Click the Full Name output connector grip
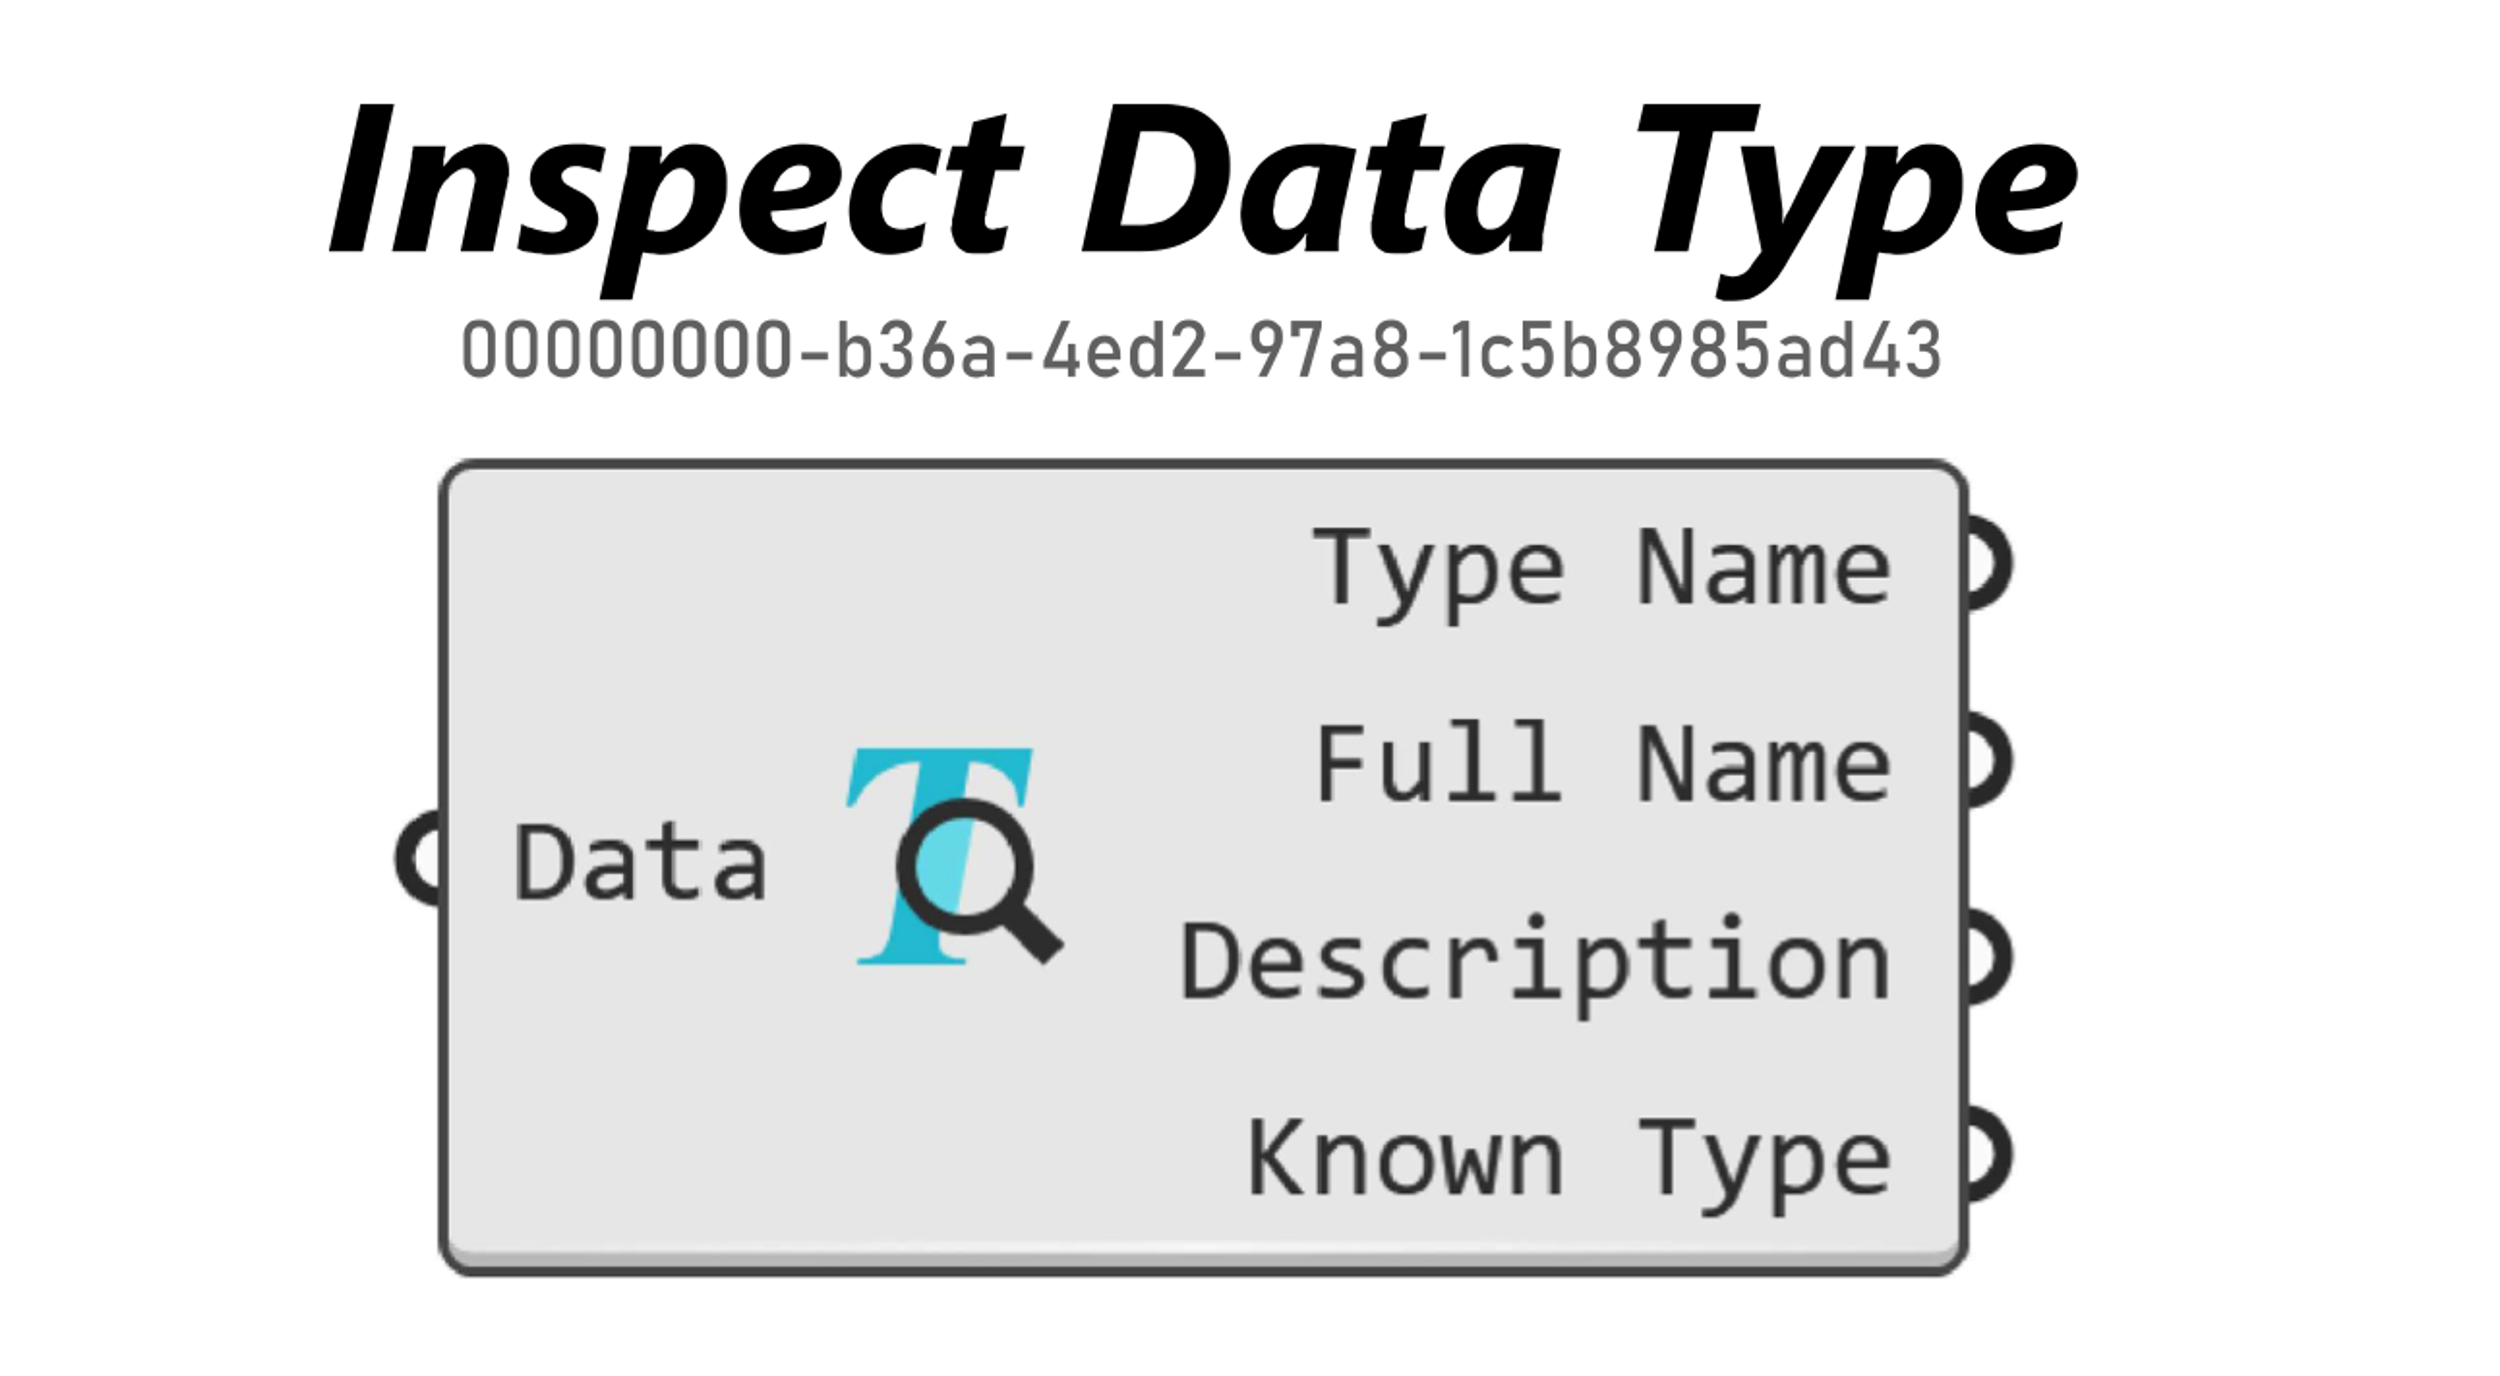This screenshot has height=1376, width=2500. 1988,761
